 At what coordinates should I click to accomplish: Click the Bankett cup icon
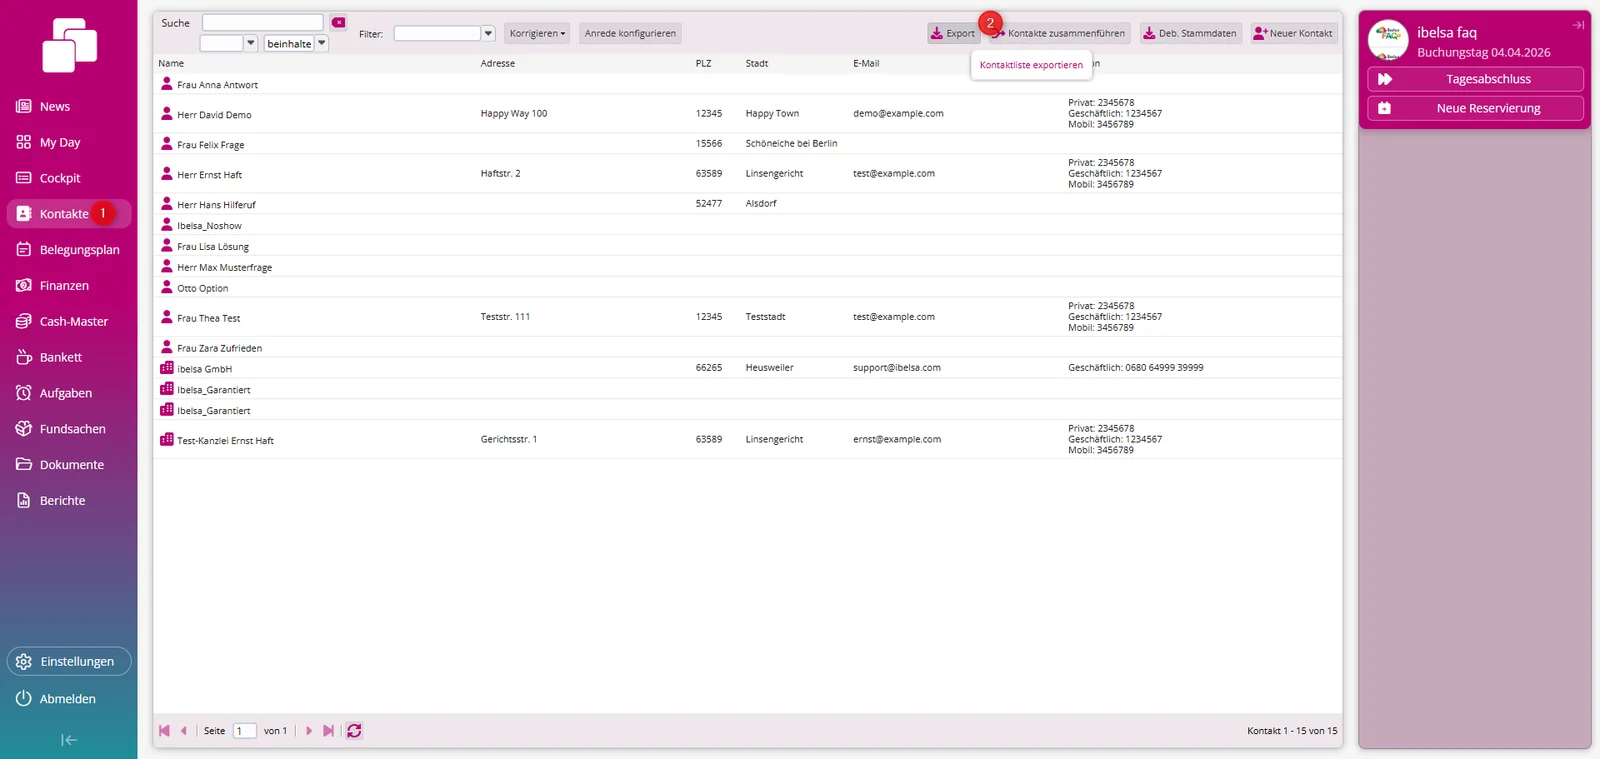pyautogui.click(x=24, y=357)
